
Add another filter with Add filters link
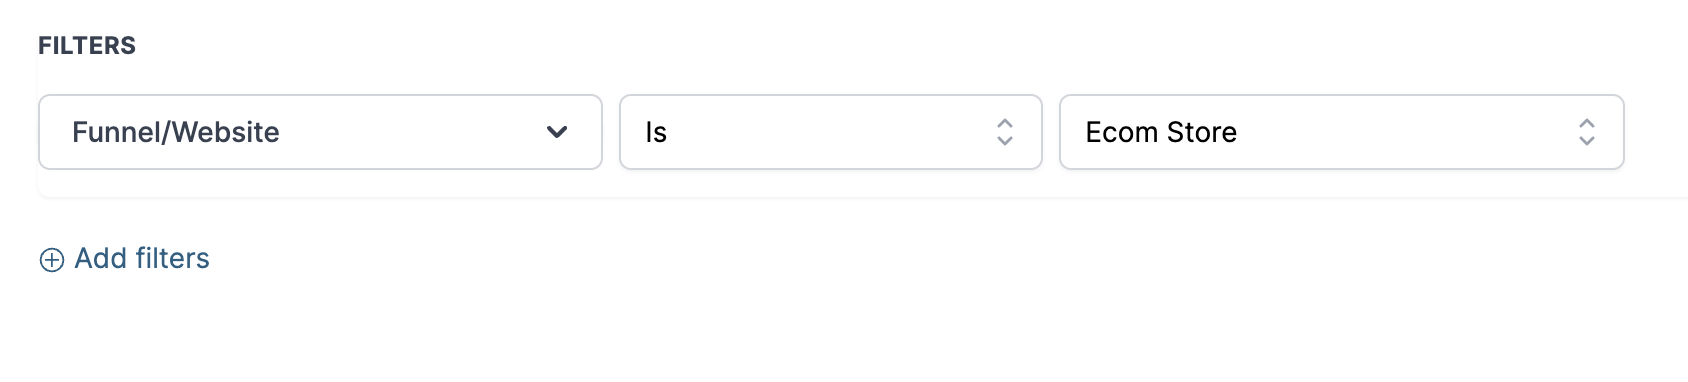point(124,259)
